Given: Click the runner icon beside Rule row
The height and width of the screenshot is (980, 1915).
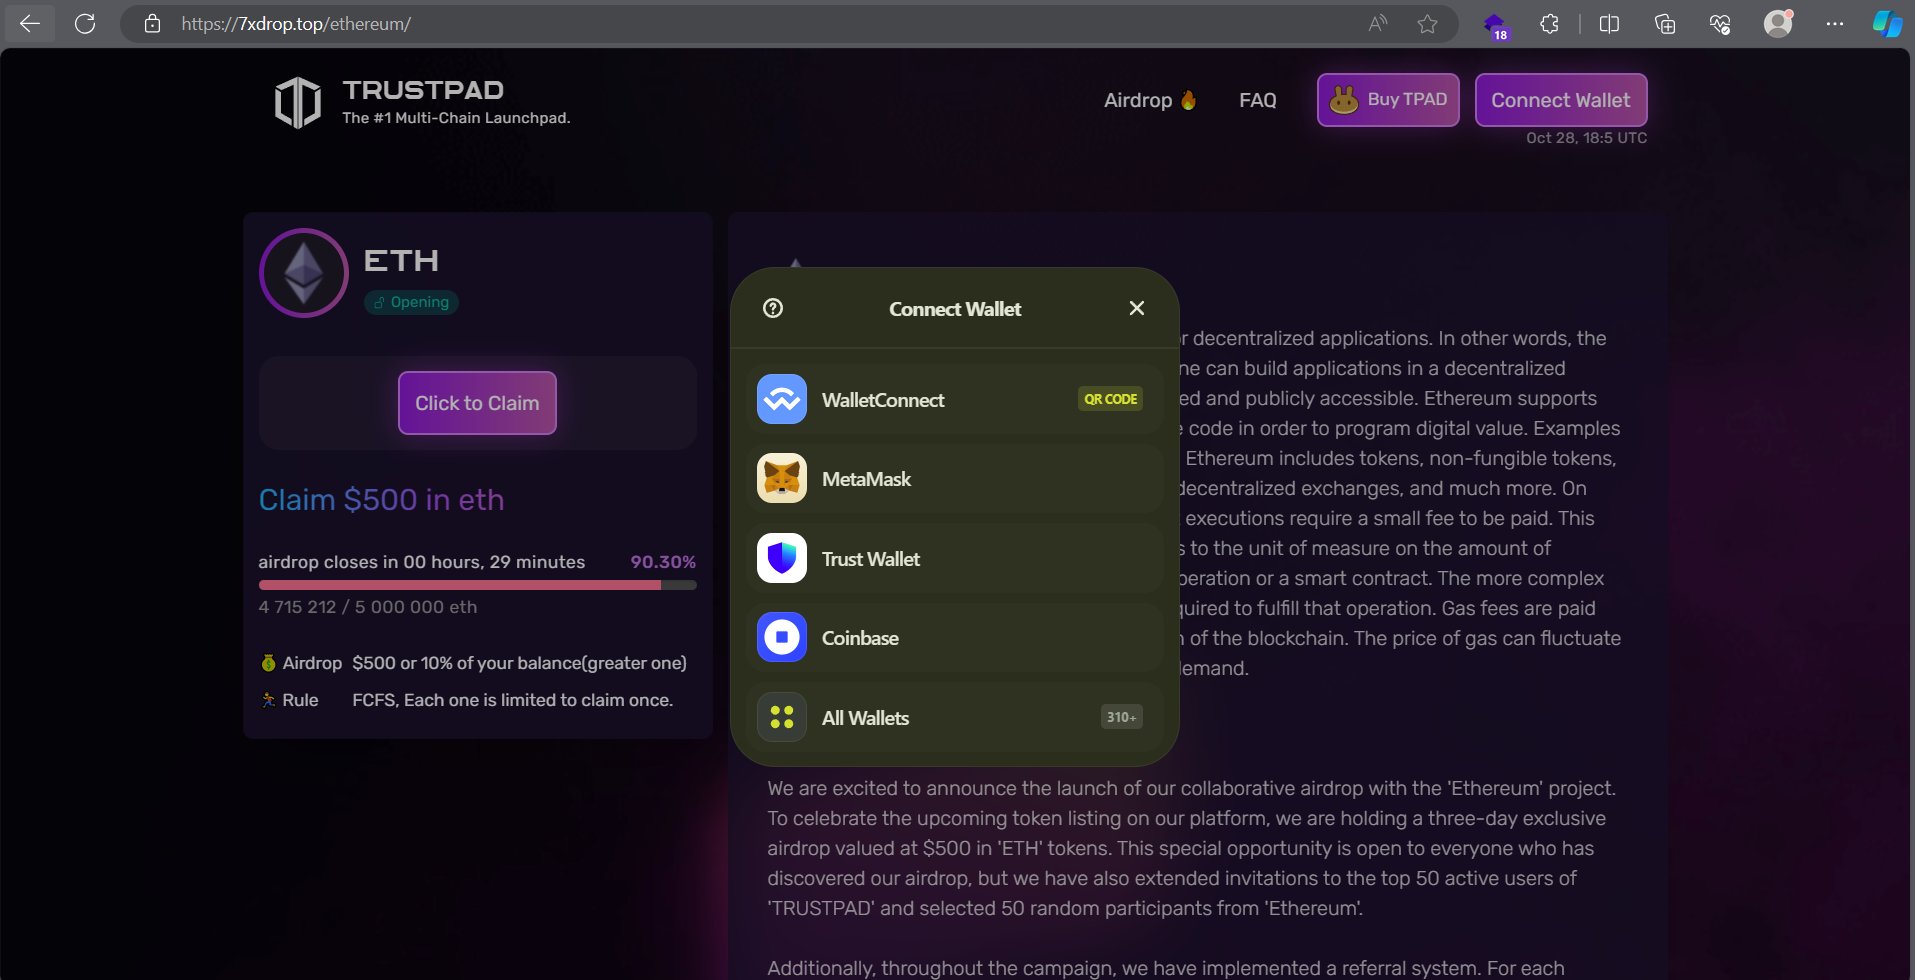Looking at the screenshot, I should point(268,699).
